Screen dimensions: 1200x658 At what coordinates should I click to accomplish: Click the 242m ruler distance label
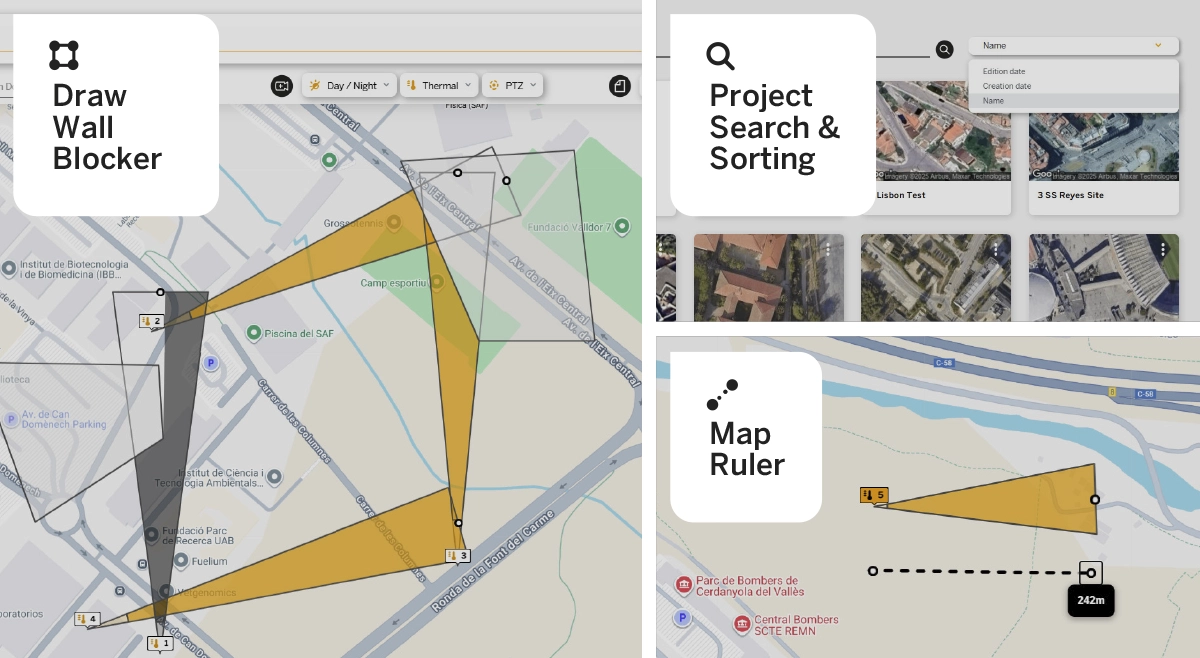click(x=1091, y=601)
